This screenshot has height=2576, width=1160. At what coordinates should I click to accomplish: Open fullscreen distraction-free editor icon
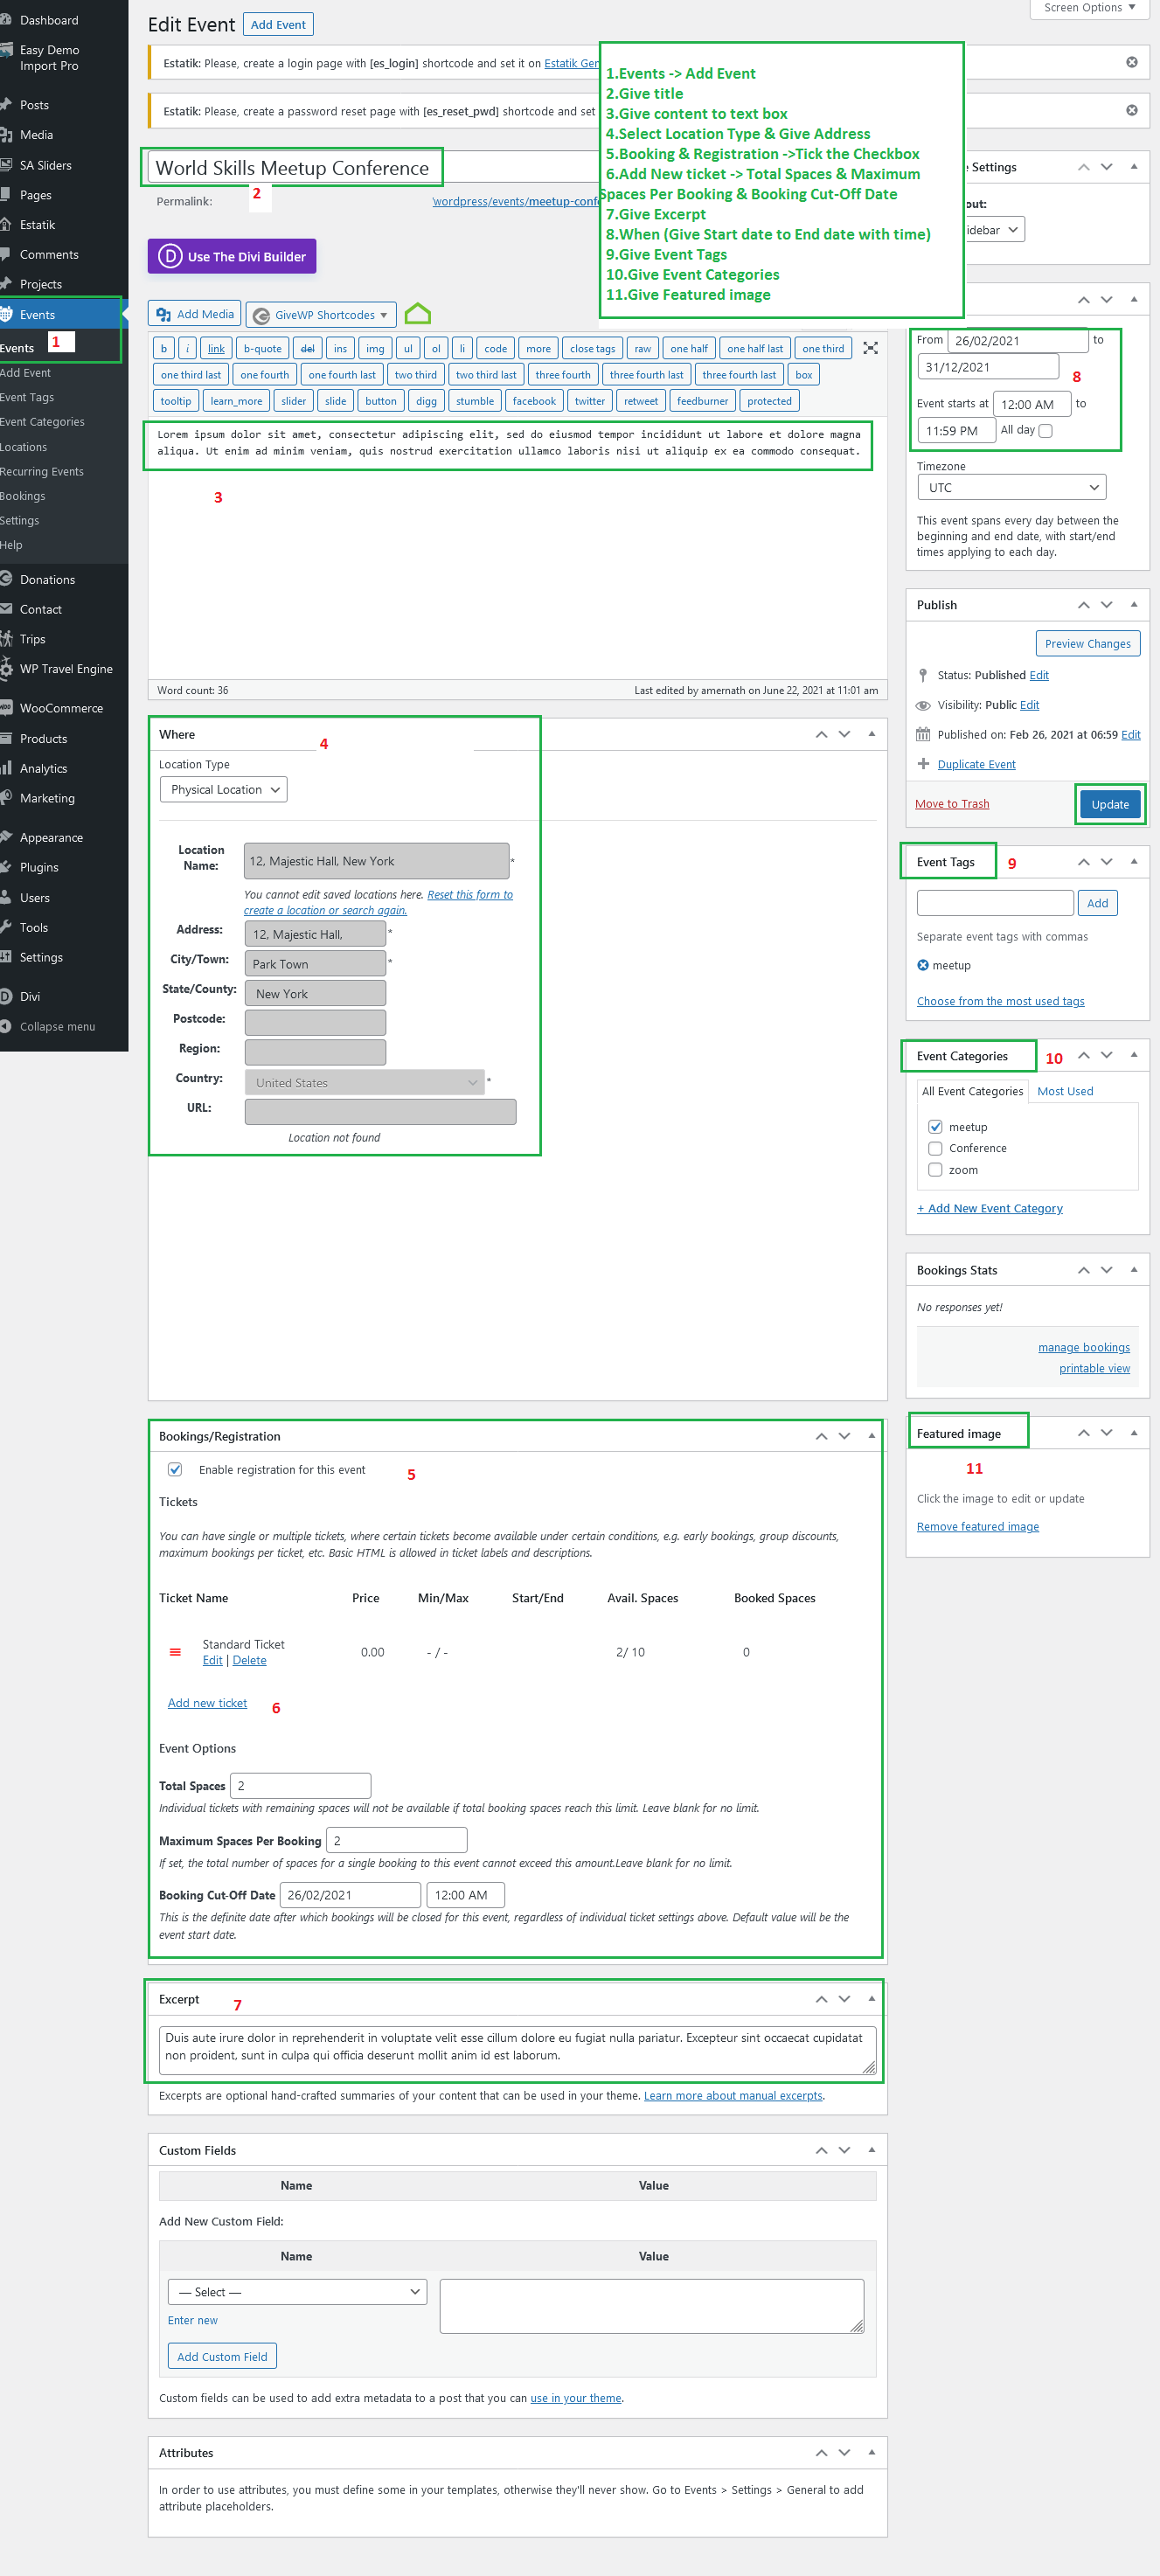click(870, 348)
